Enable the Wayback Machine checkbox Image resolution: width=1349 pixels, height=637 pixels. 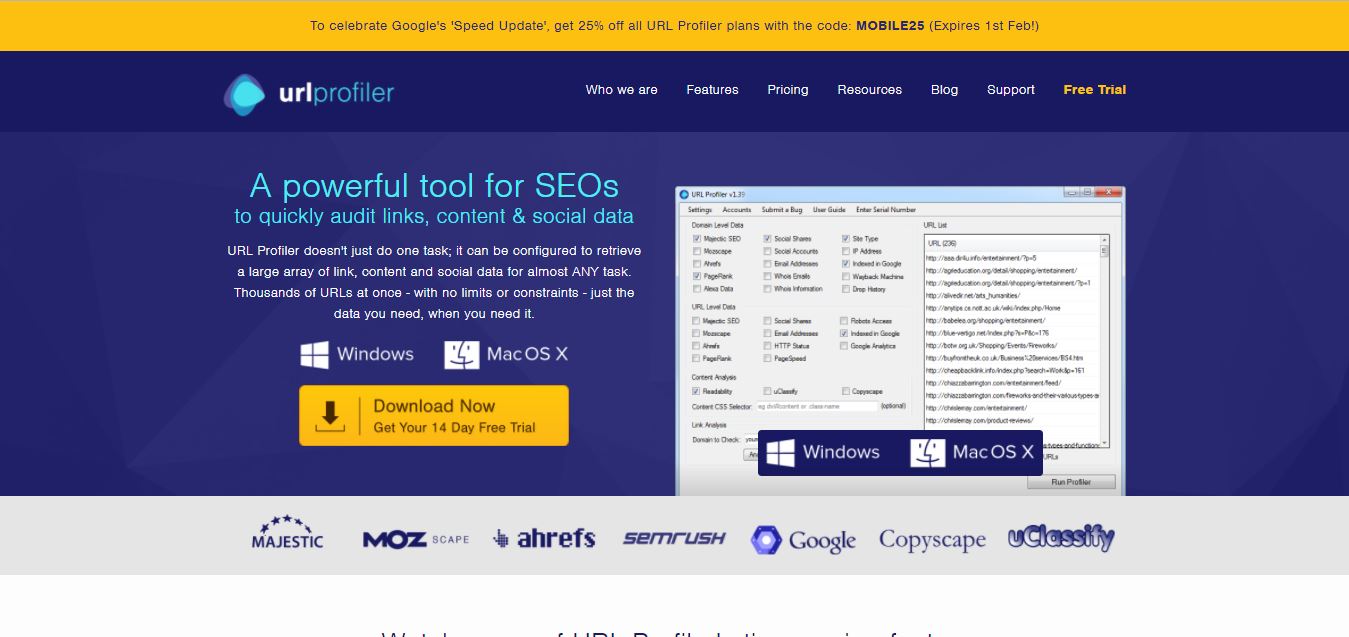click(845, 277)
